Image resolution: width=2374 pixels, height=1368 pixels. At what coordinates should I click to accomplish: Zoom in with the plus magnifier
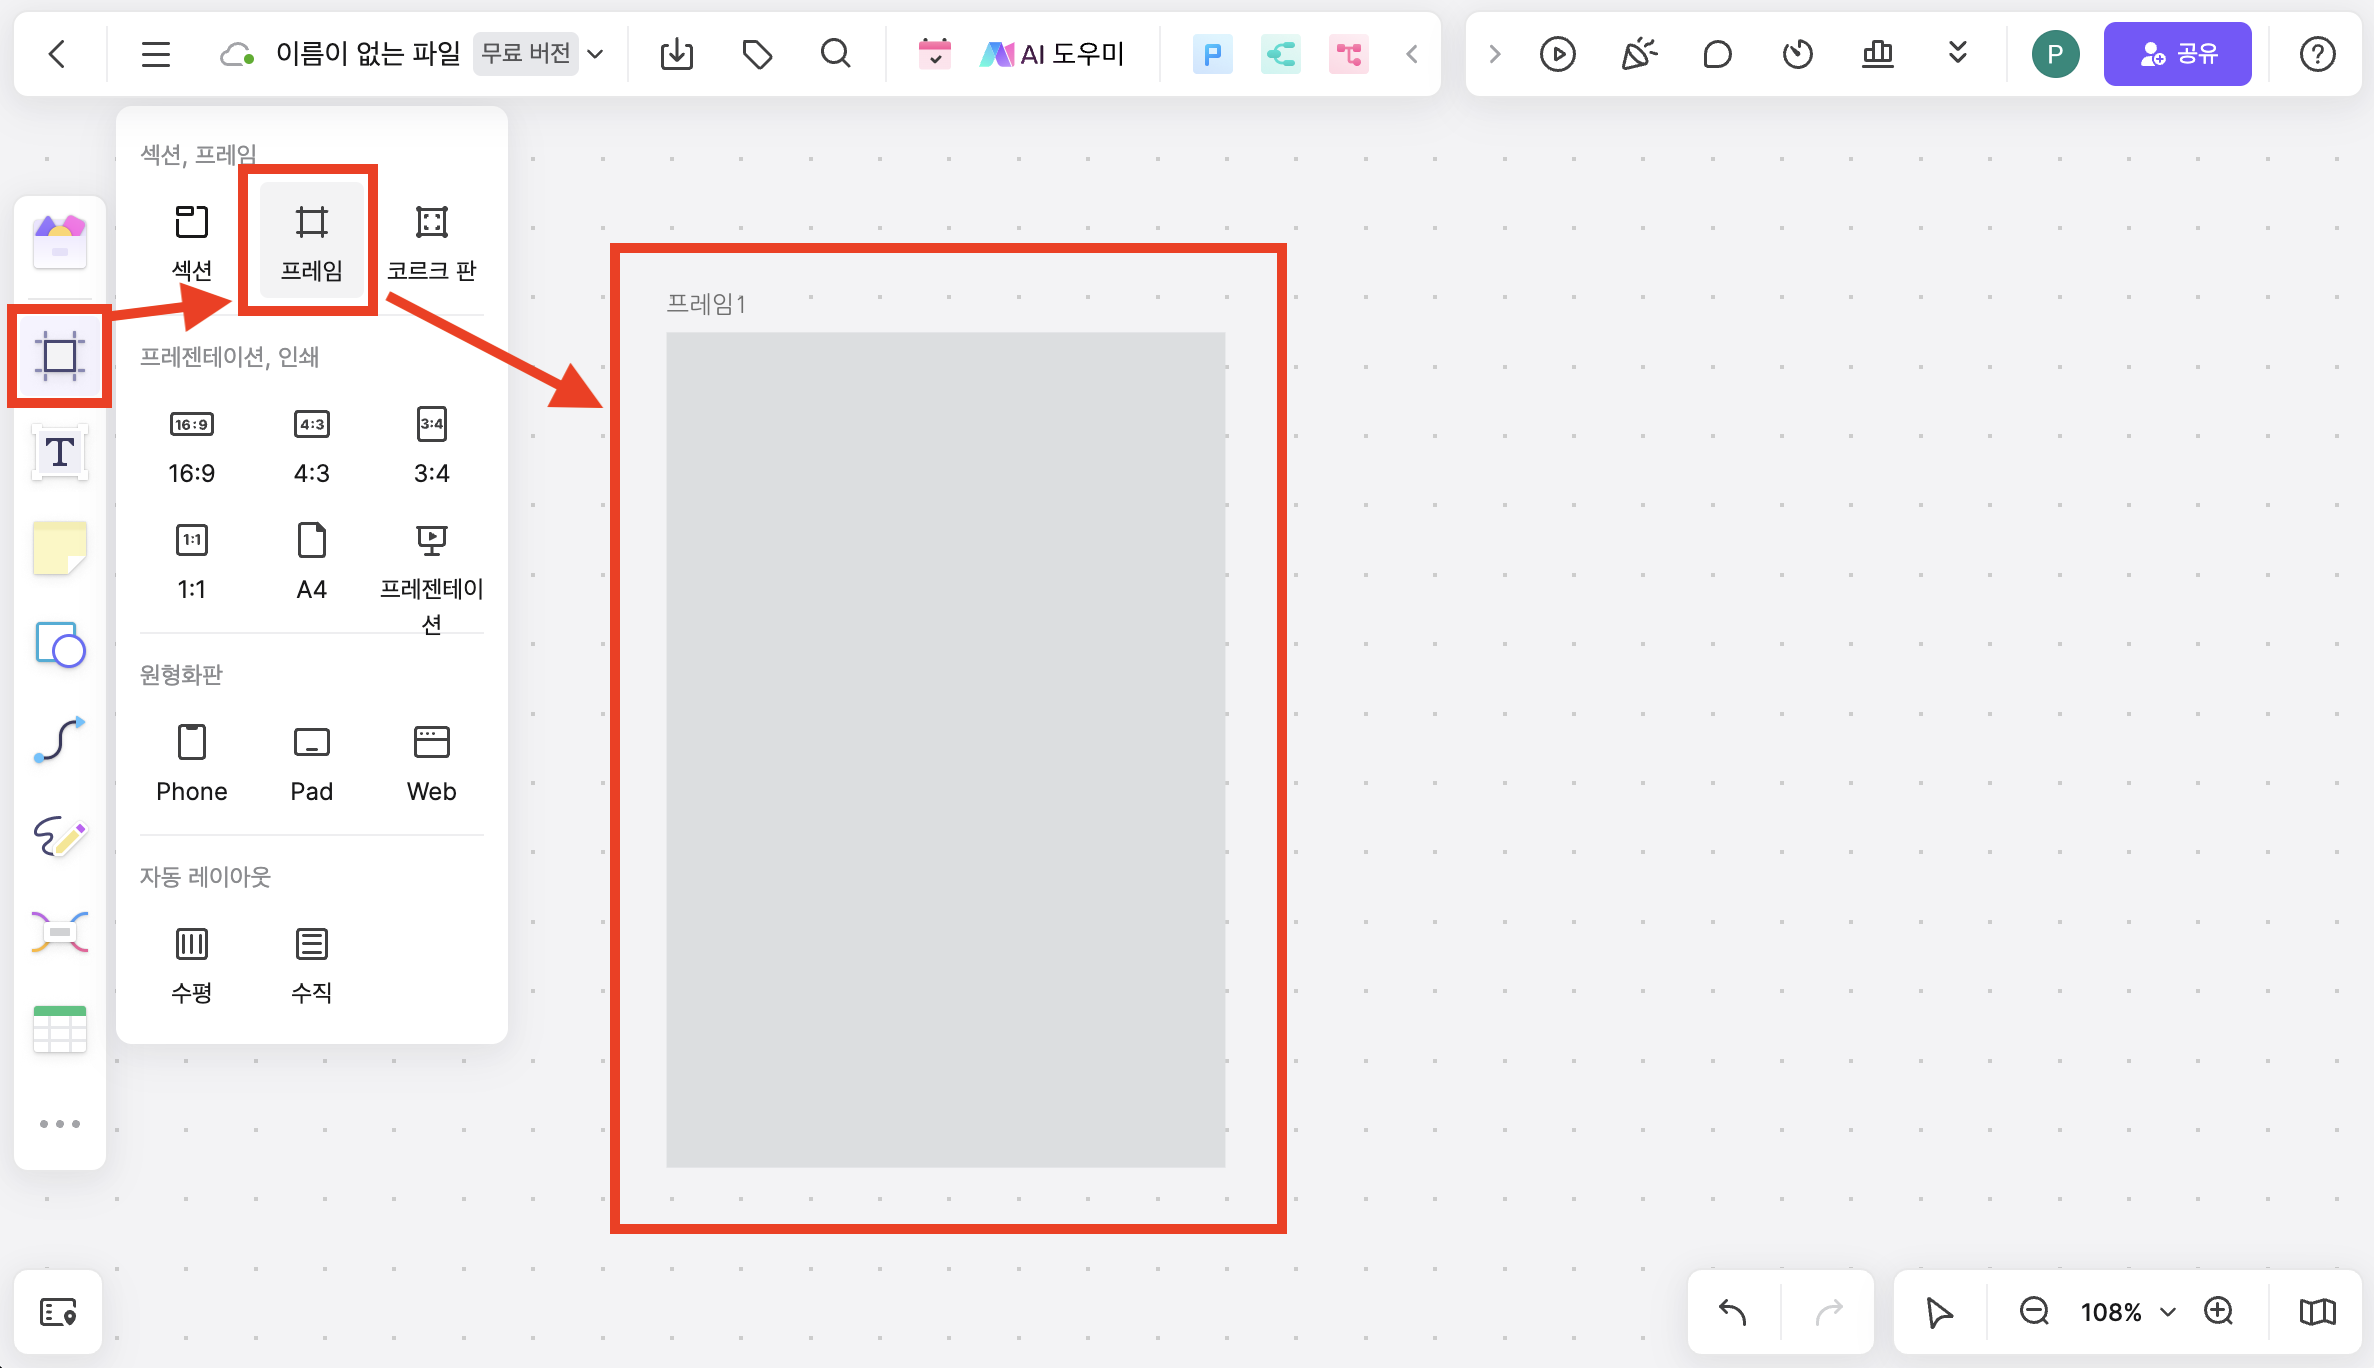(x=2219, y=1311)
